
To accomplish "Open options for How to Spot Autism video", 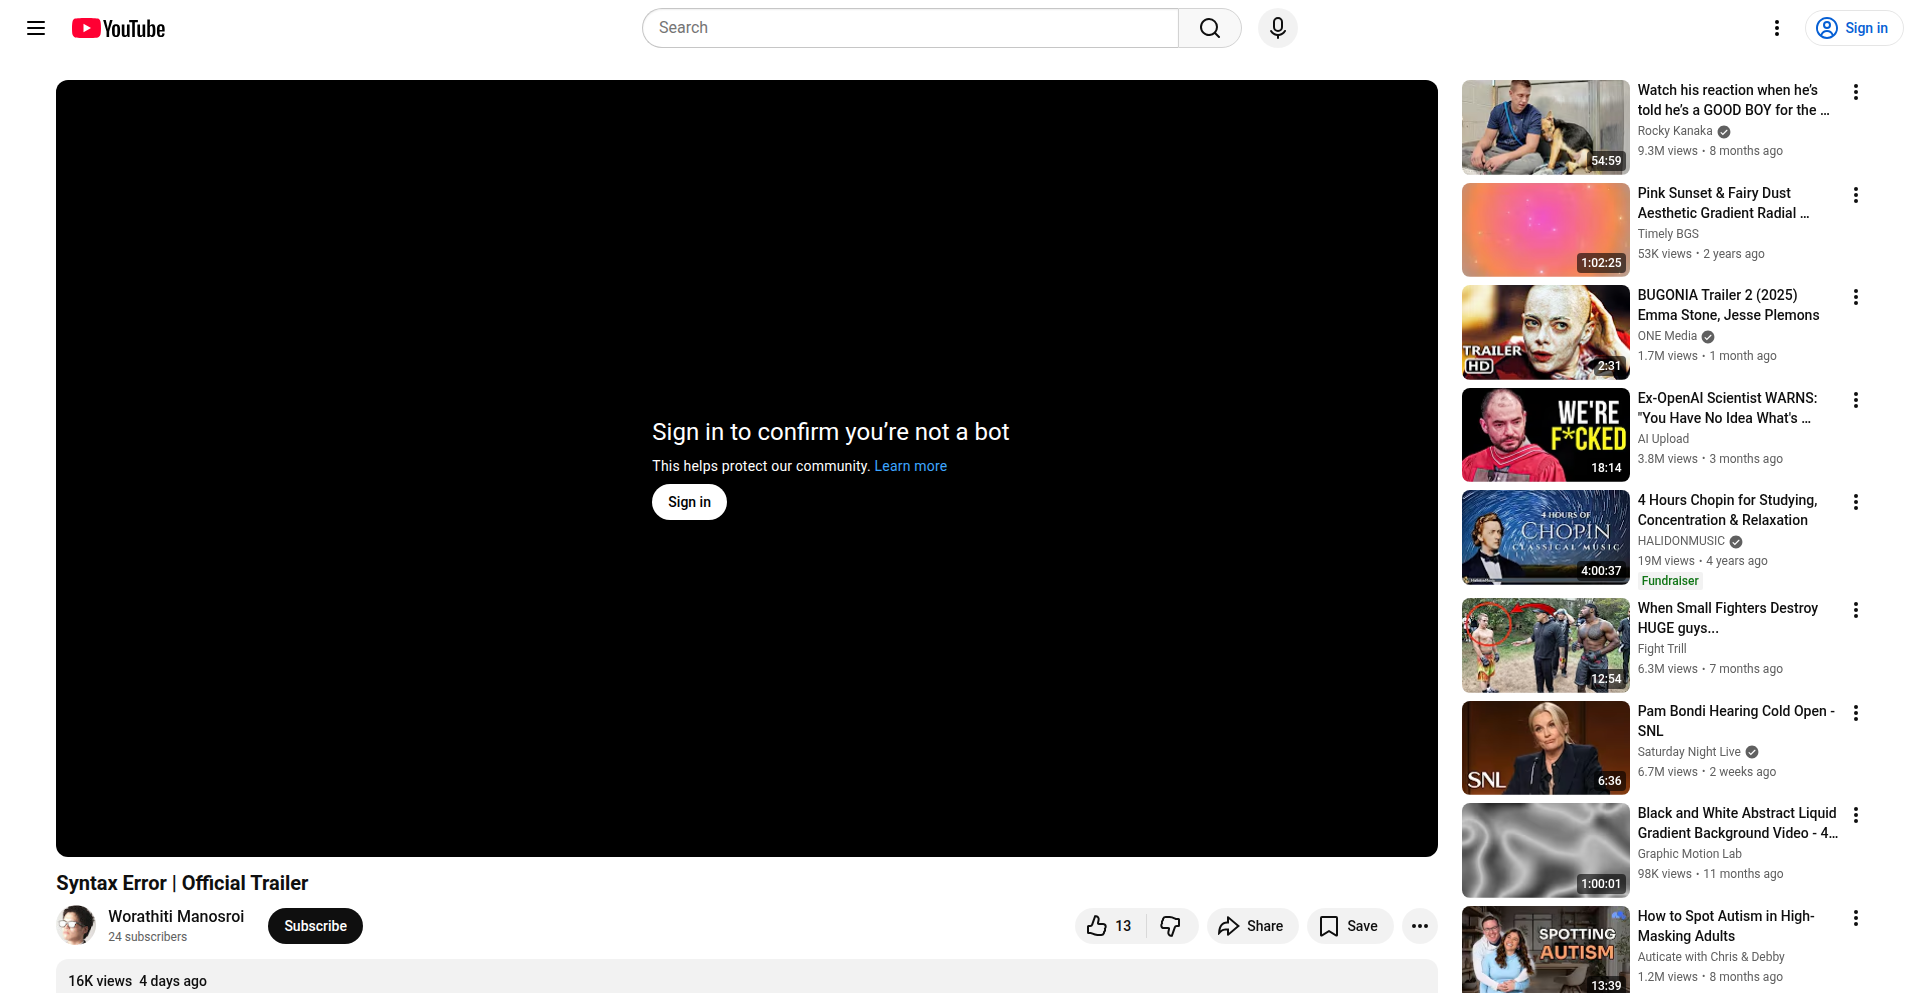I will 1856,918.
